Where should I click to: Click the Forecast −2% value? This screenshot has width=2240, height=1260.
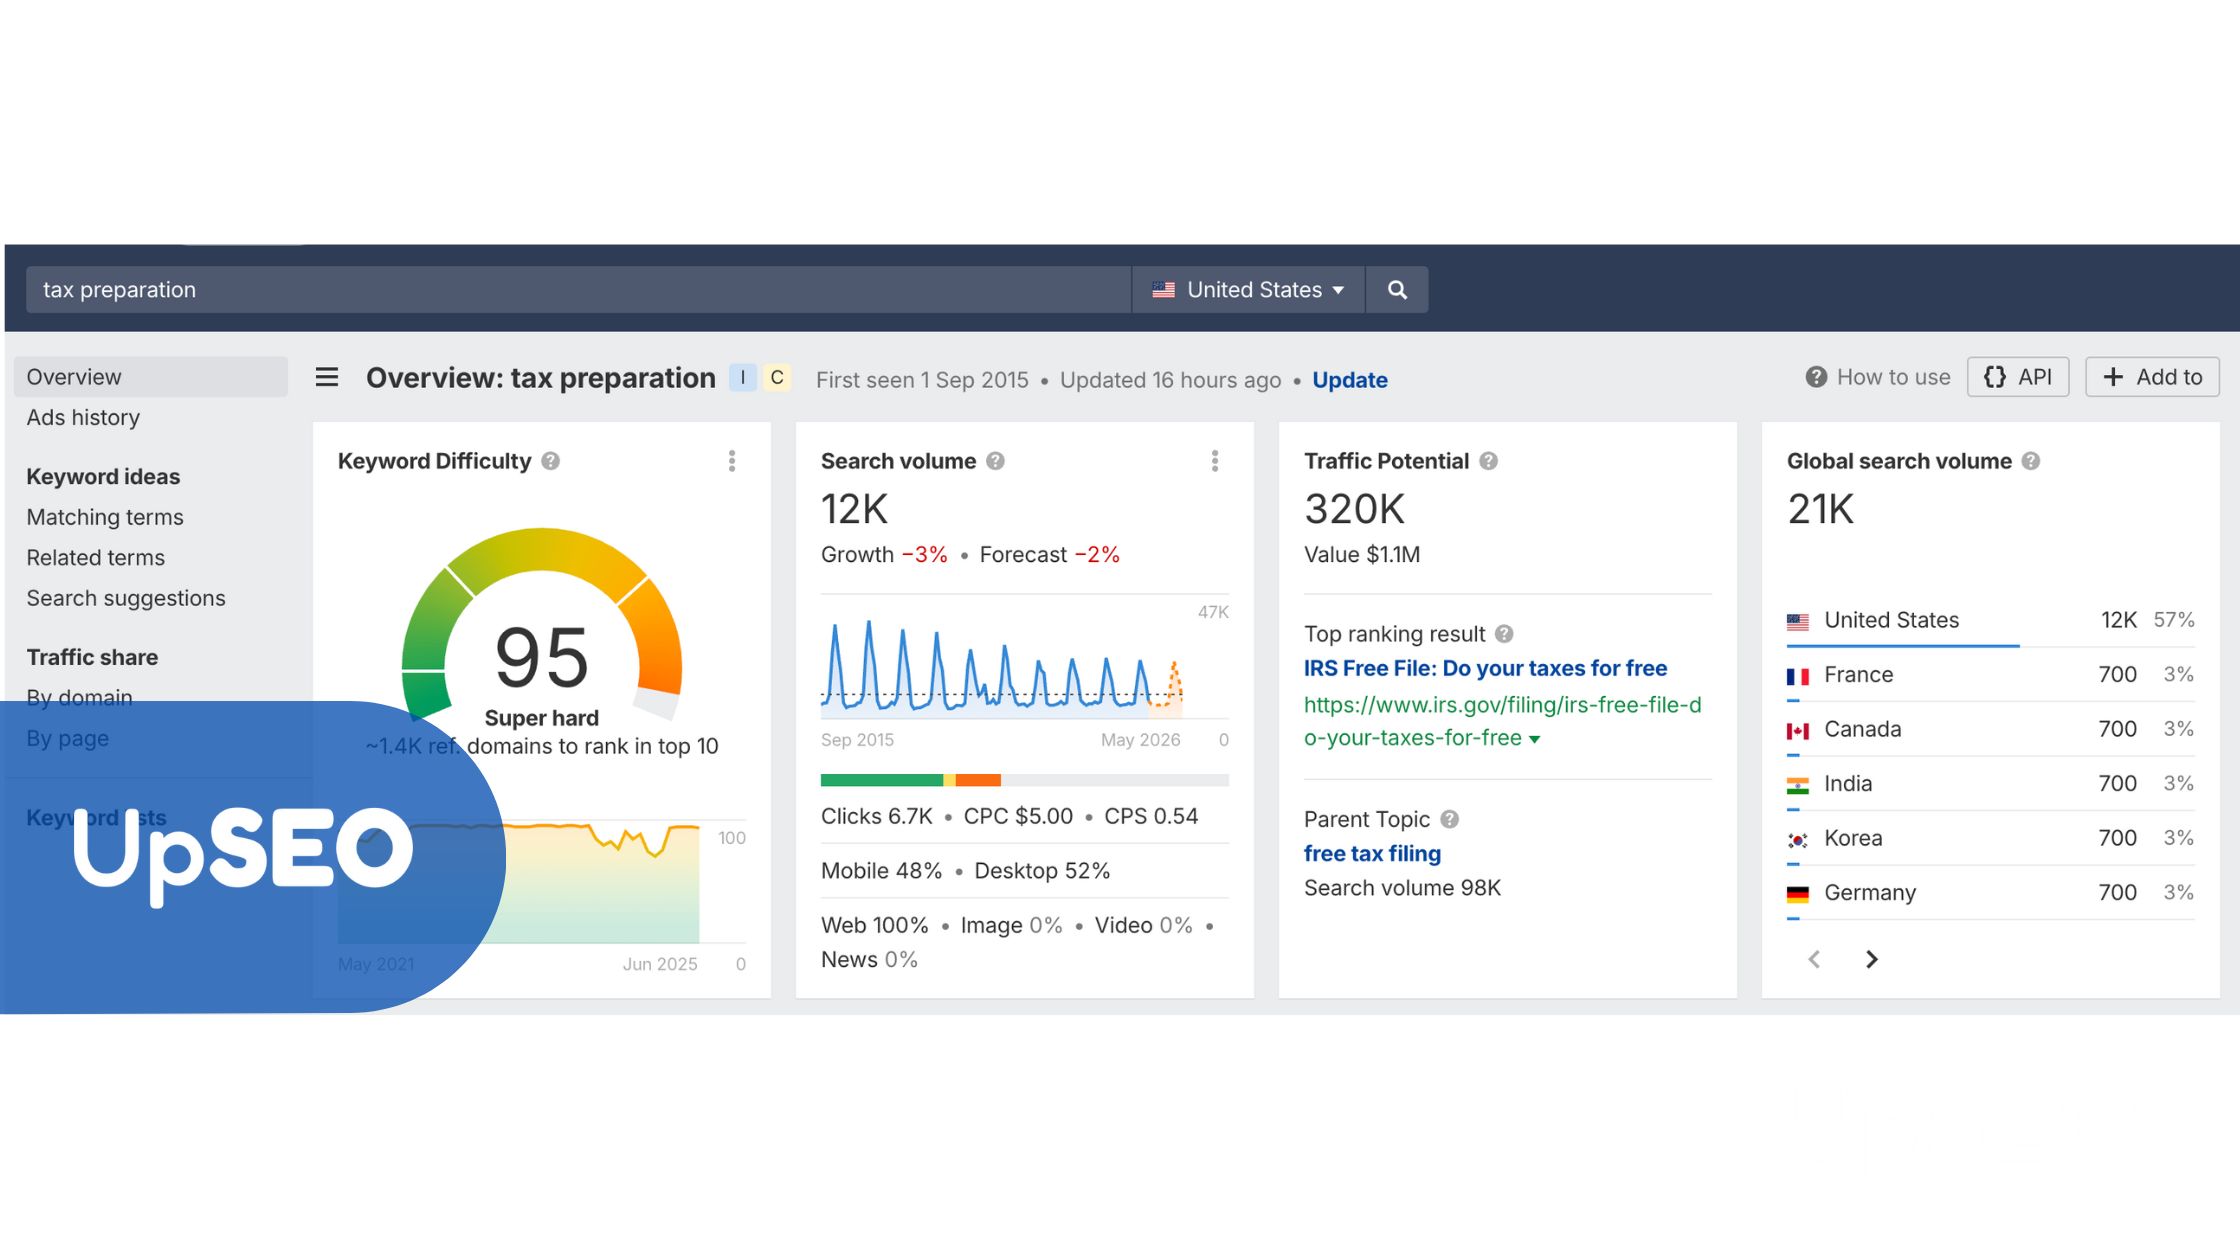click(1050, 555)
